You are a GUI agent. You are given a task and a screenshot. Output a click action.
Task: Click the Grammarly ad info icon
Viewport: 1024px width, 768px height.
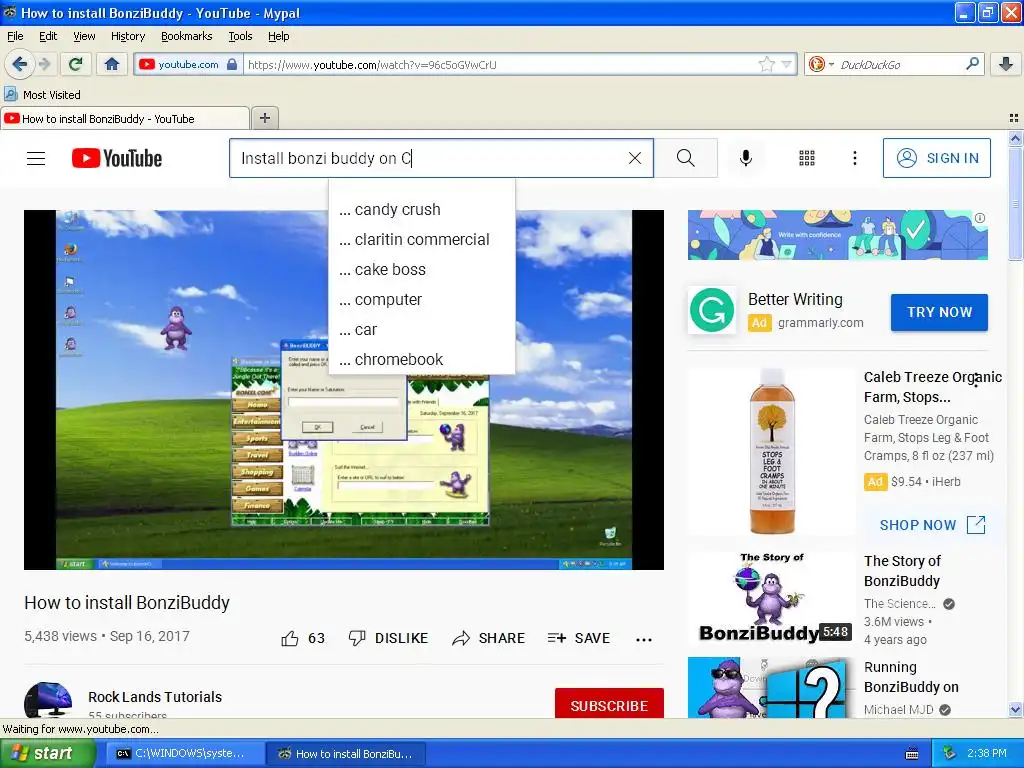[x=980, y=218]
